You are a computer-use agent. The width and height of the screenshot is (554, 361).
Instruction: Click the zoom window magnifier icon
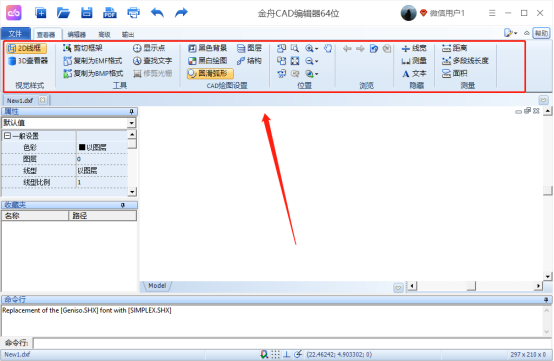[295, 48]
